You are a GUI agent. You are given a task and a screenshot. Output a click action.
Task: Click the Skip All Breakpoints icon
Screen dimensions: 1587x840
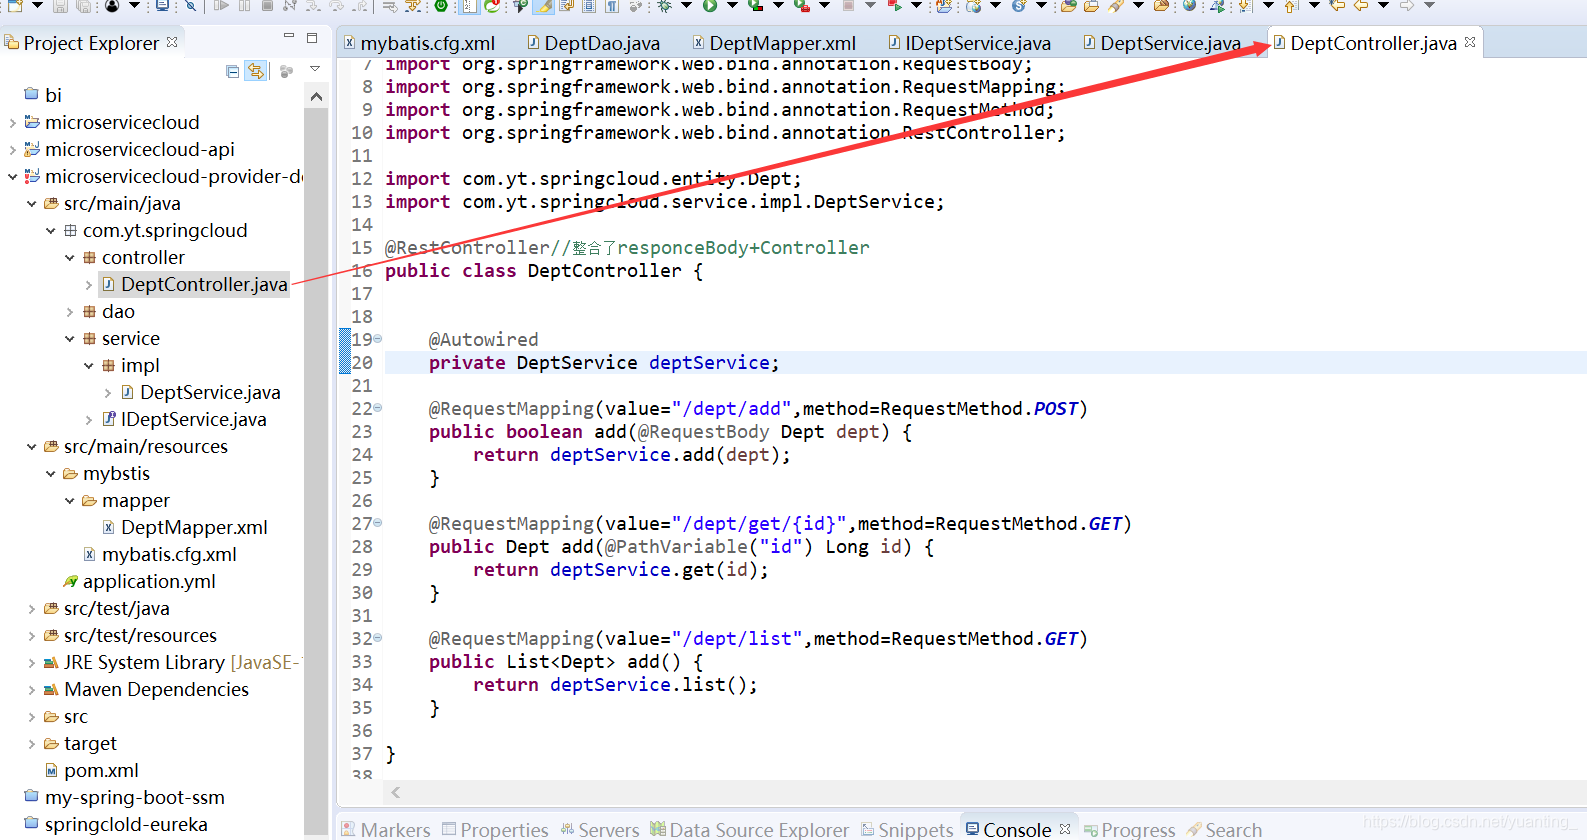191,6
